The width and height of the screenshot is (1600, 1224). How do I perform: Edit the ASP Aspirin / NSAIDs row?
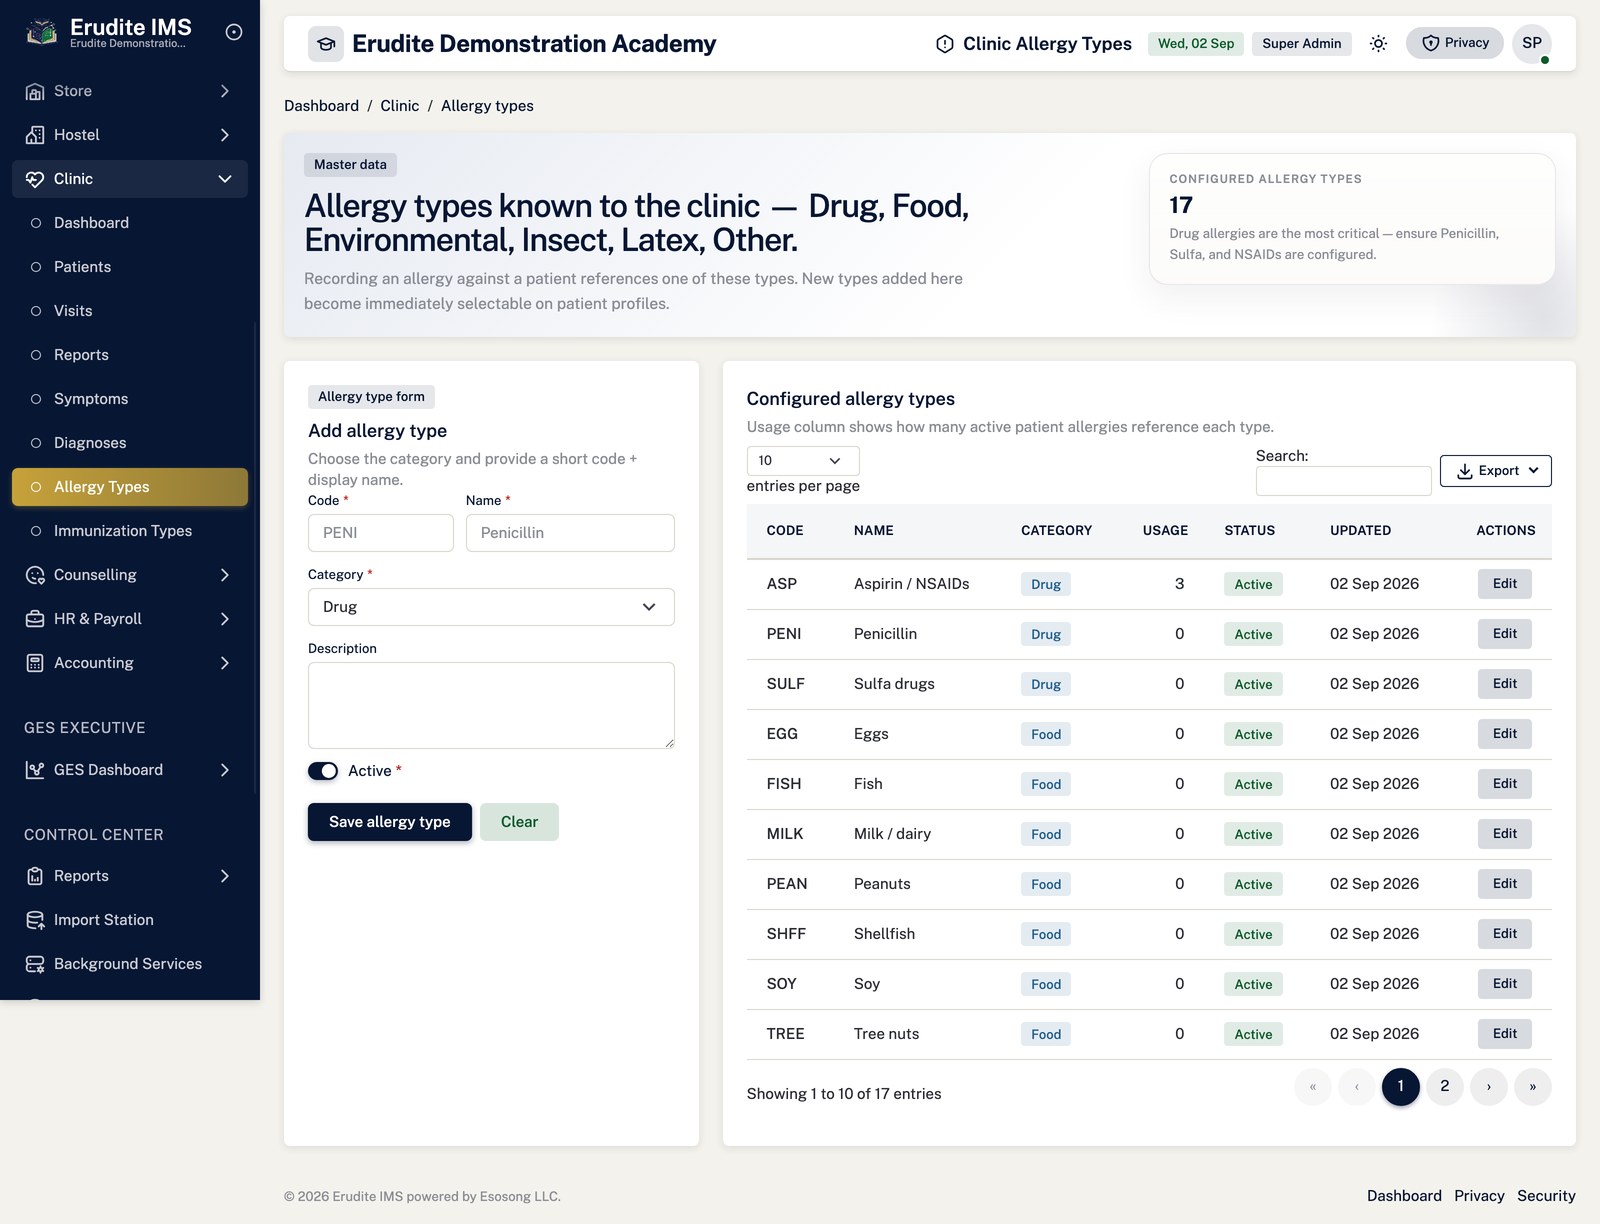[x=1504, y=584]
